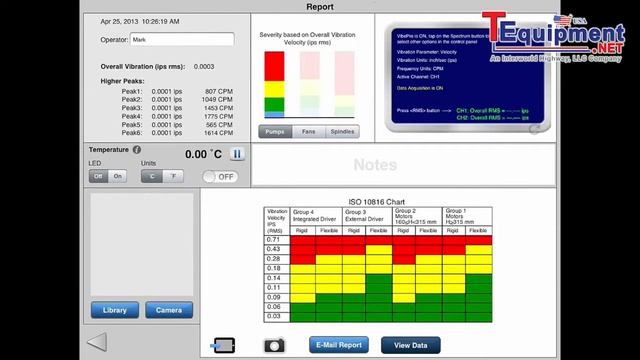The width and height of the screenshot is (640, 360).
Task: Click the Higher Peaks label
Action: pyautogui.click(x=122, y=81)
